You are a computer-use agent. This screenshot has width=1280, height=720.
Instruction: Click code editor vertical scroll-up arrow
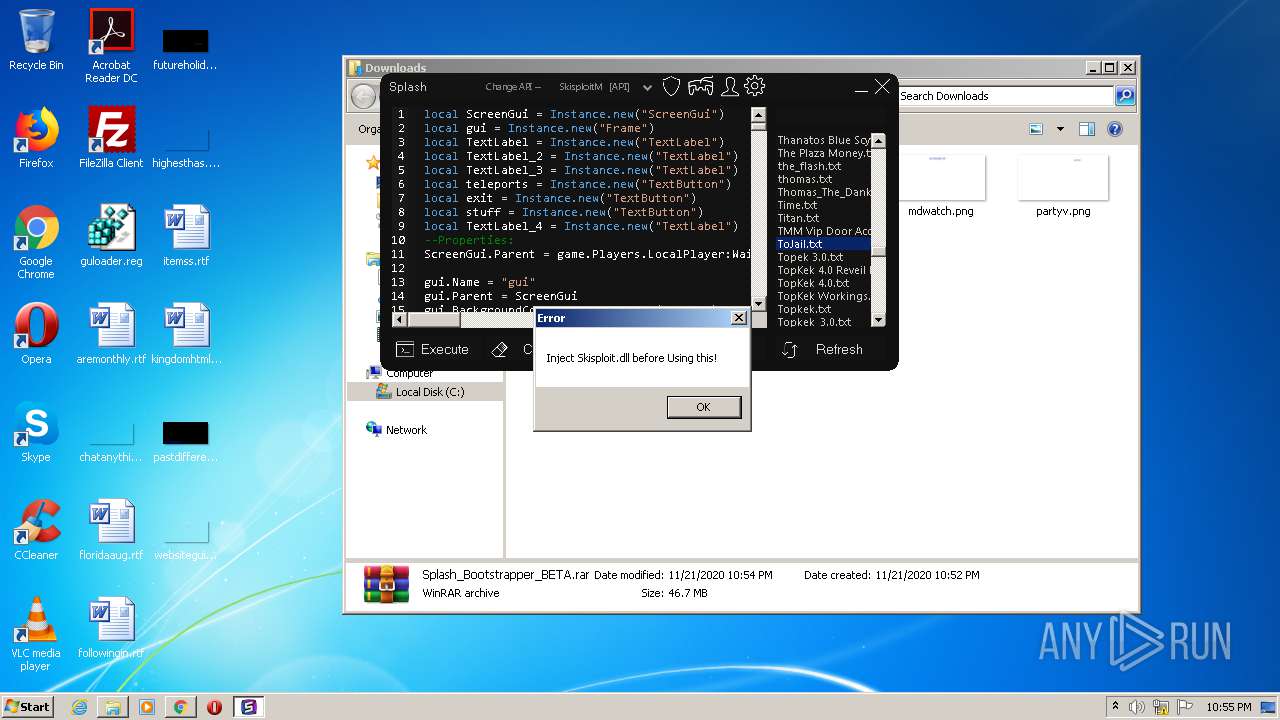[758, 114]
